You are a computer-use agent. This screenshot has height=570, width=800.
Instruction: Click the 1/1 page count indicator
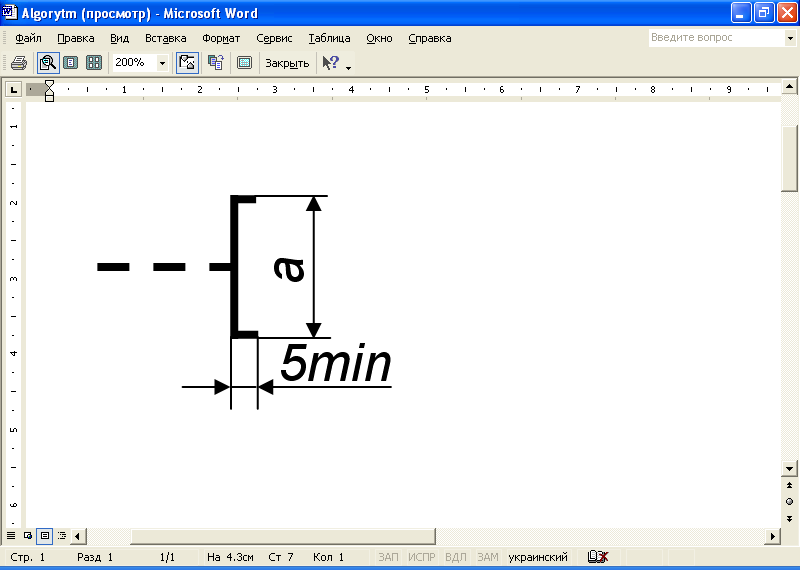[x=167, y=557]
